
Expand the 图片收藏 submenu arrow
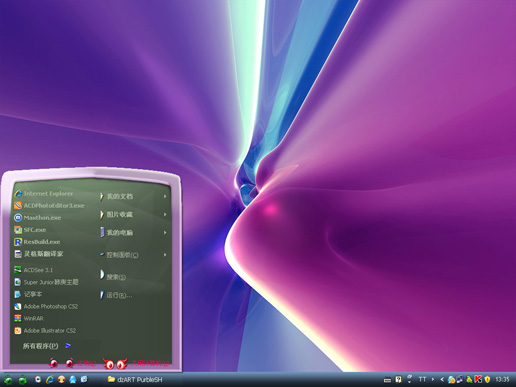[x=165, y=214]
